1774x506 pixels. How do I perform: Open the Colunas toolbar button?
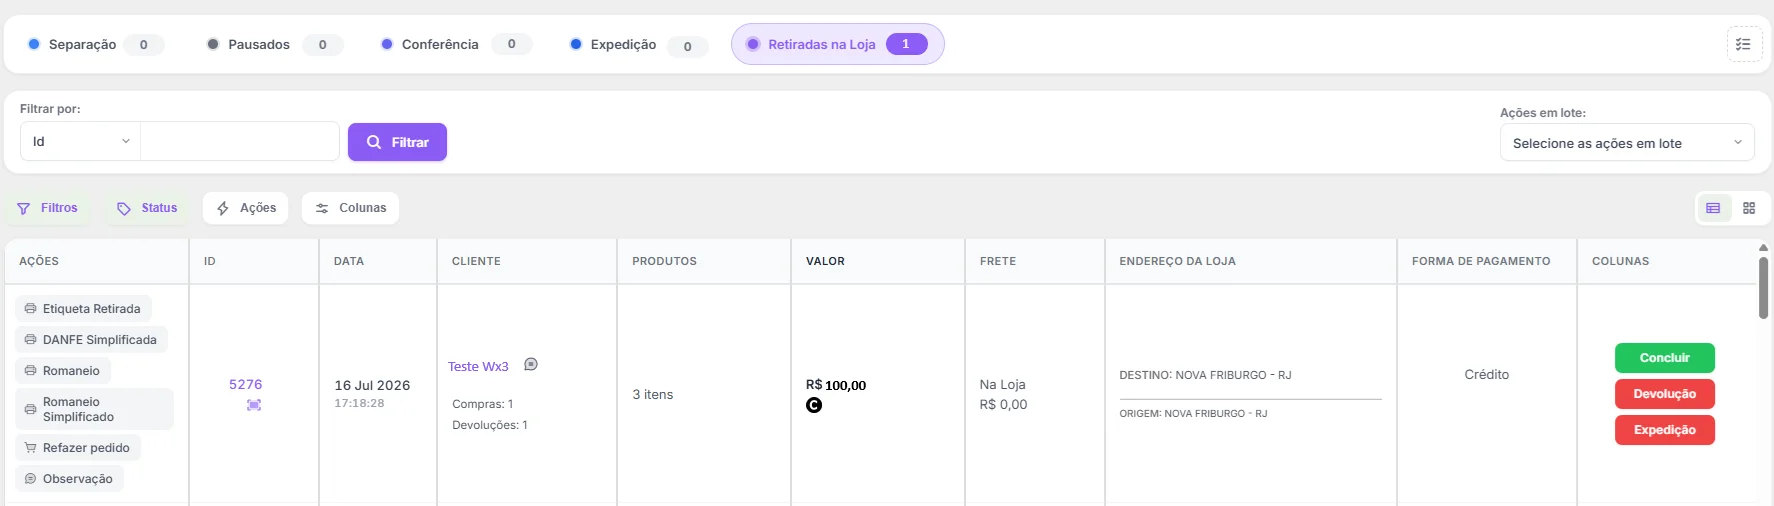click(x=351, y=208)
